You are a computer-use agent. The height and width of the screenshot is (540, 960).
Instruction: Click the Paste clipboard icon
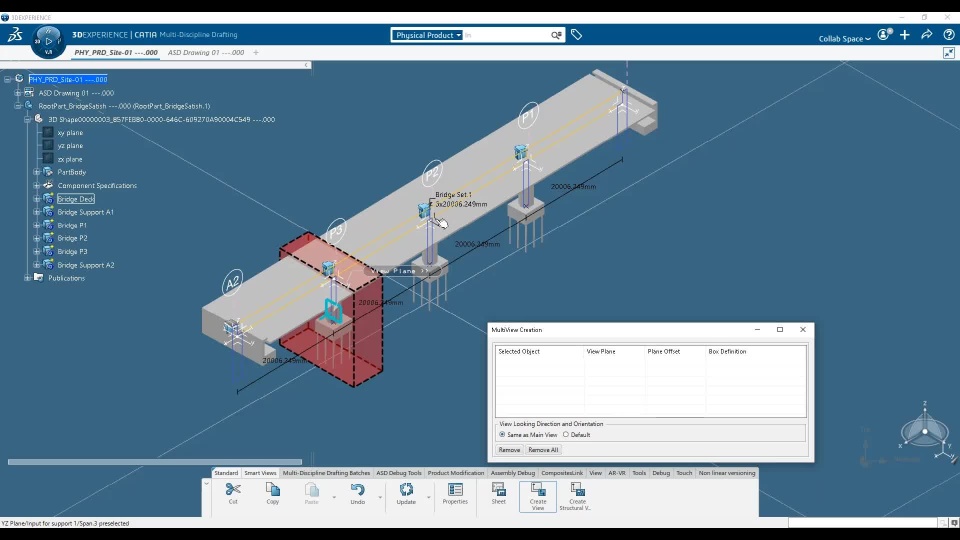(x=312, y=489)
